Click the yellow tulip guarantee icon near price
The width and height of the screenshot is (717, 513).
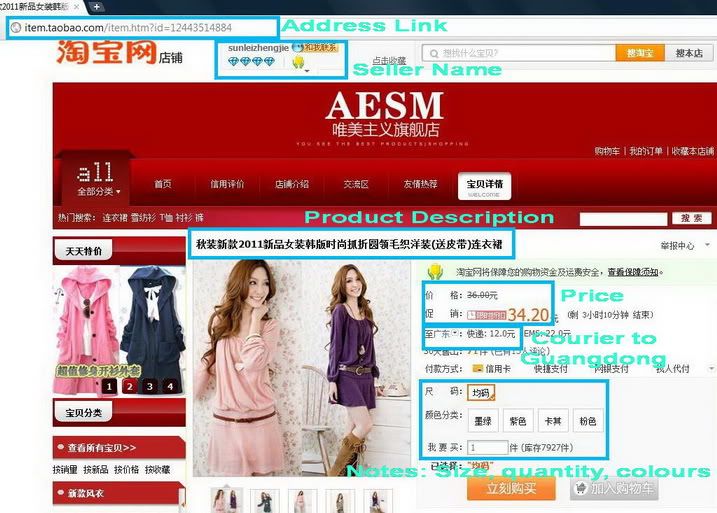tap(435, 271)
